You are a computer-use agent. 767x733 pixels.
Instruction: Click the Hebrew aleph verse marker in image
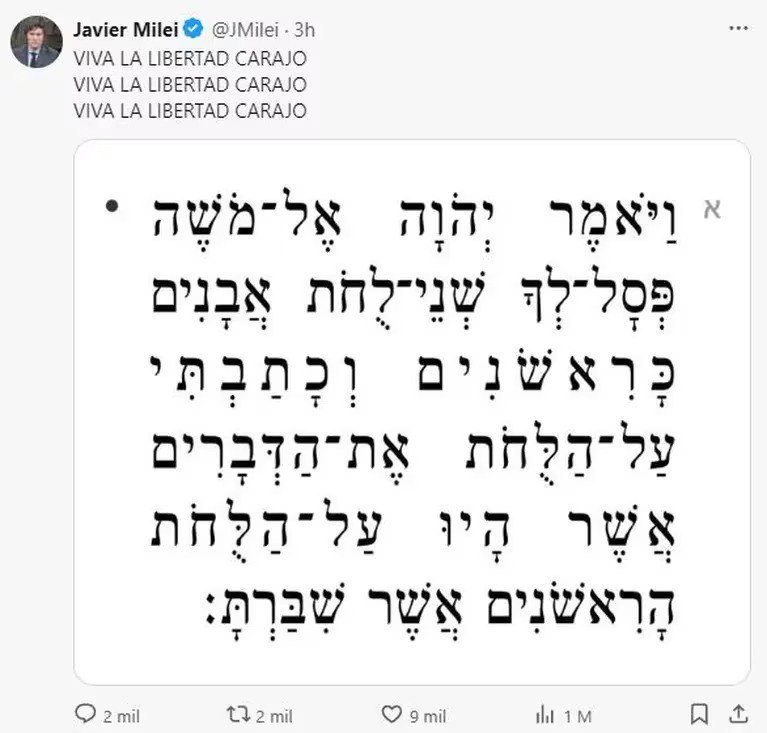(x=713, y=209)
